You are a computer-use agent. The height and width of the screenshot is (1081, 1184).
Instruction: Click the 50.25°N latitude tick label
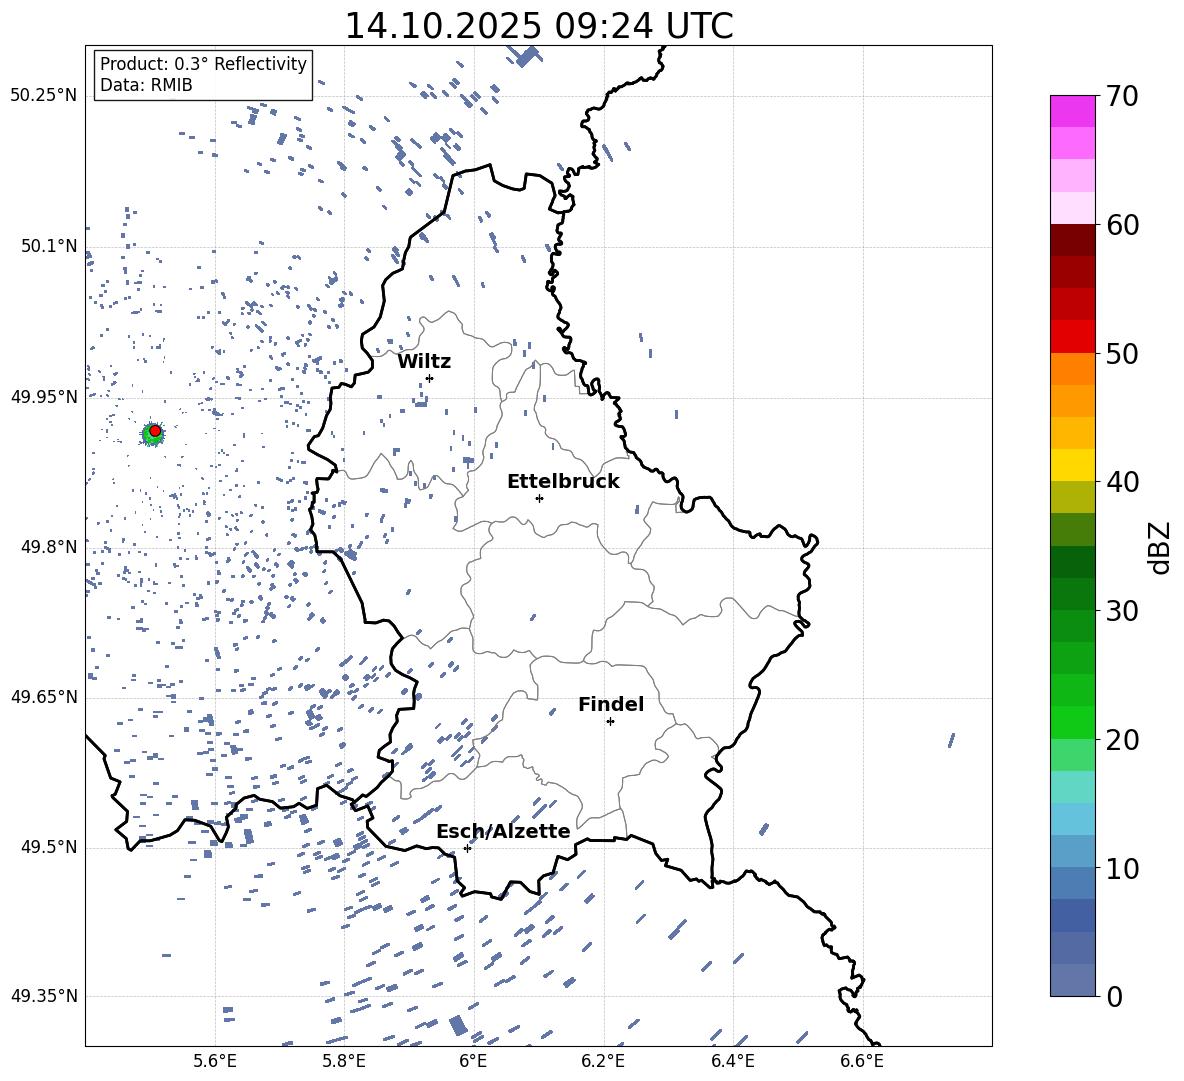44,95
